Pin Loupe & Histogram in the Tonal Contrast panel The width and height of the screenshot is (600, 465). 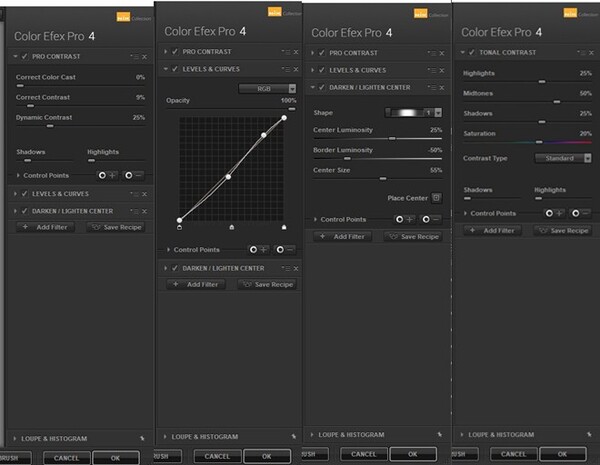(x=589, y=435)
